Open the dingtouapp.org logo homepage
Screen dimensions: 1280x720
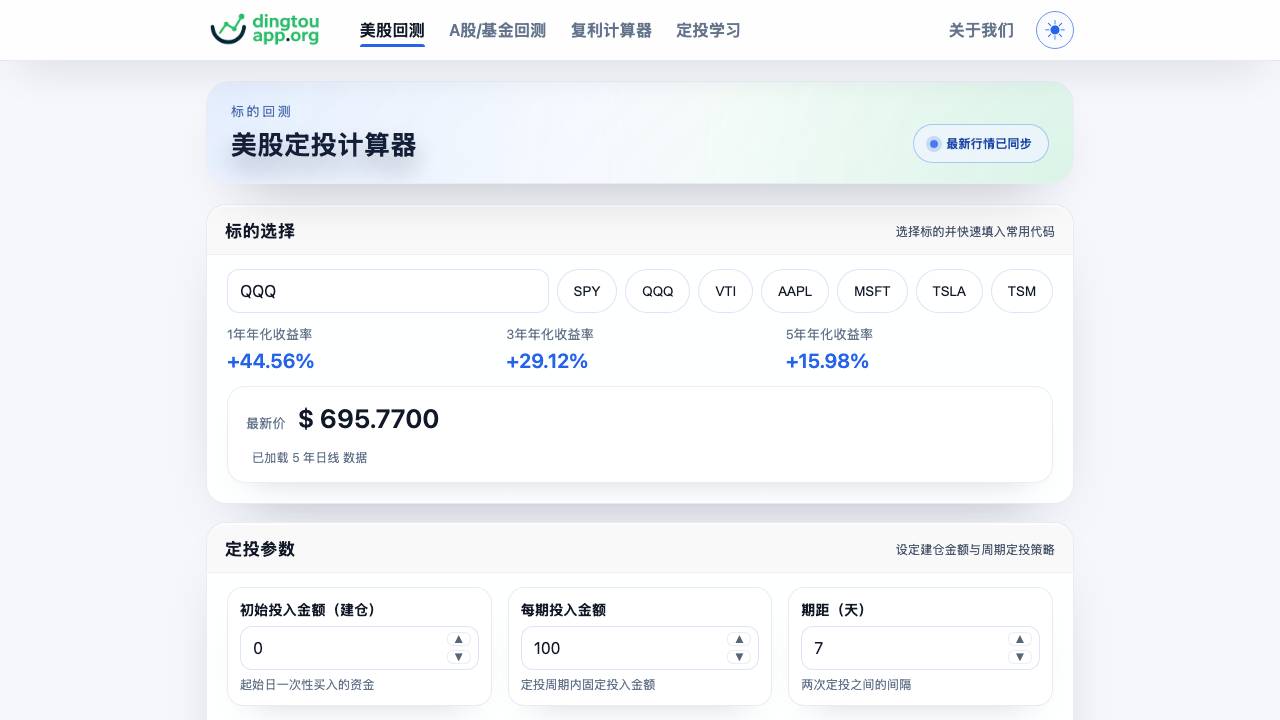pyautogui.click(x=265, y=30)
